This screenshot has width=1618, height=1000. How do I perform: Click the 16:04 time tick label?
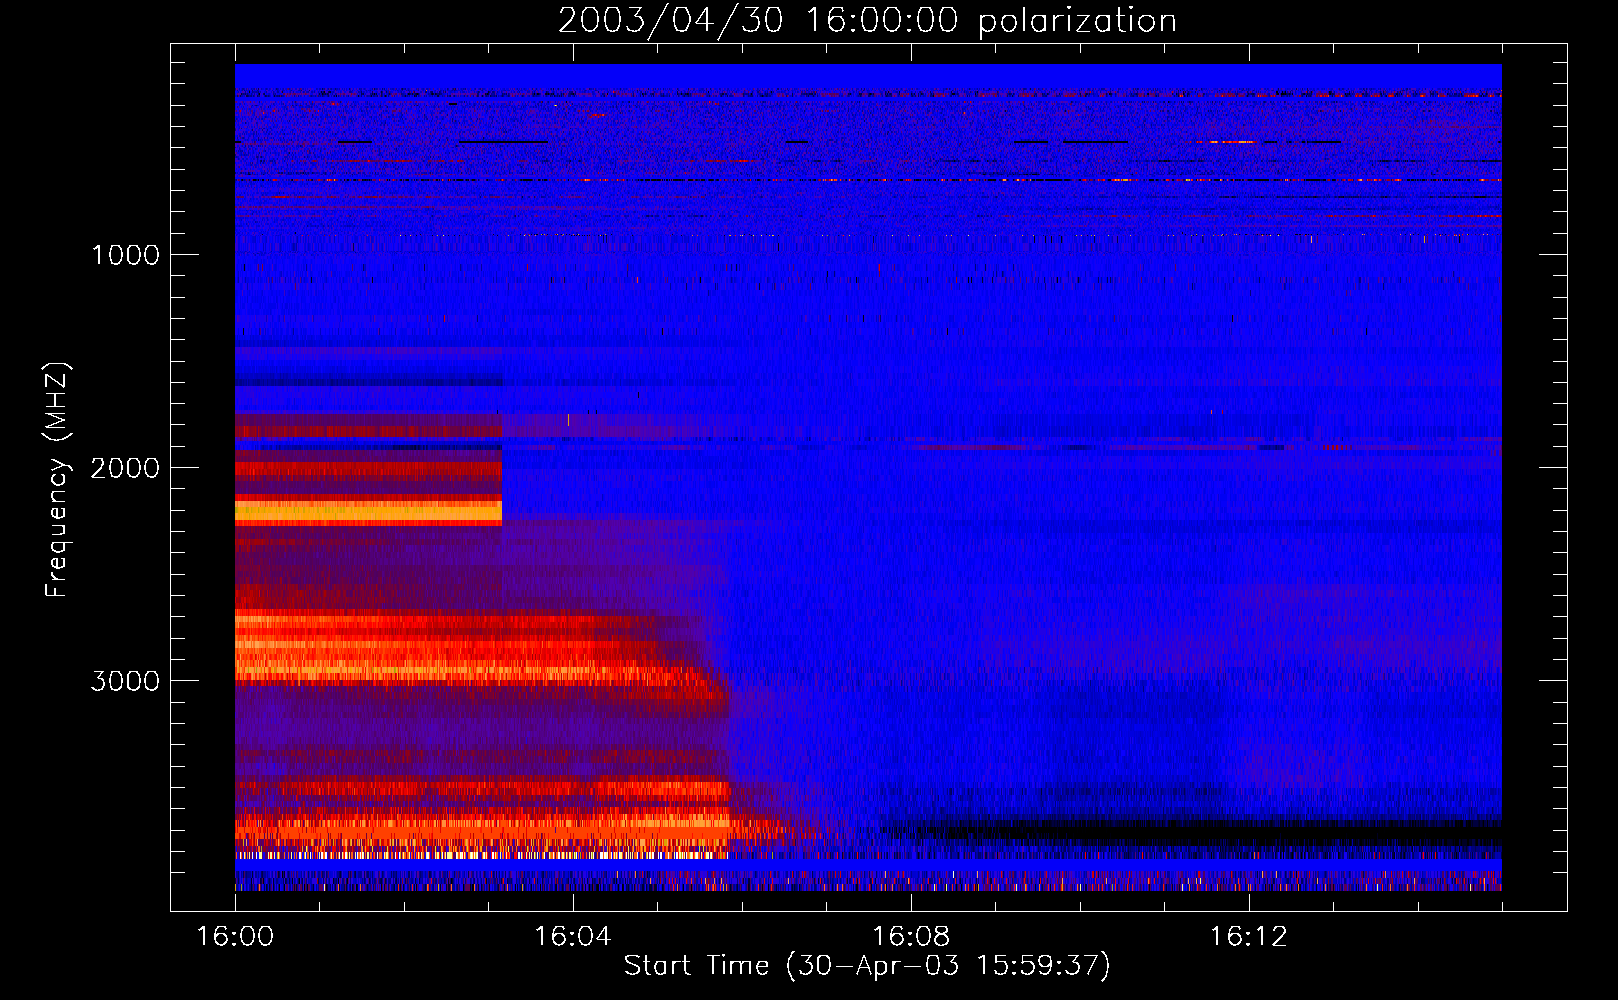[x=573, y=937]
